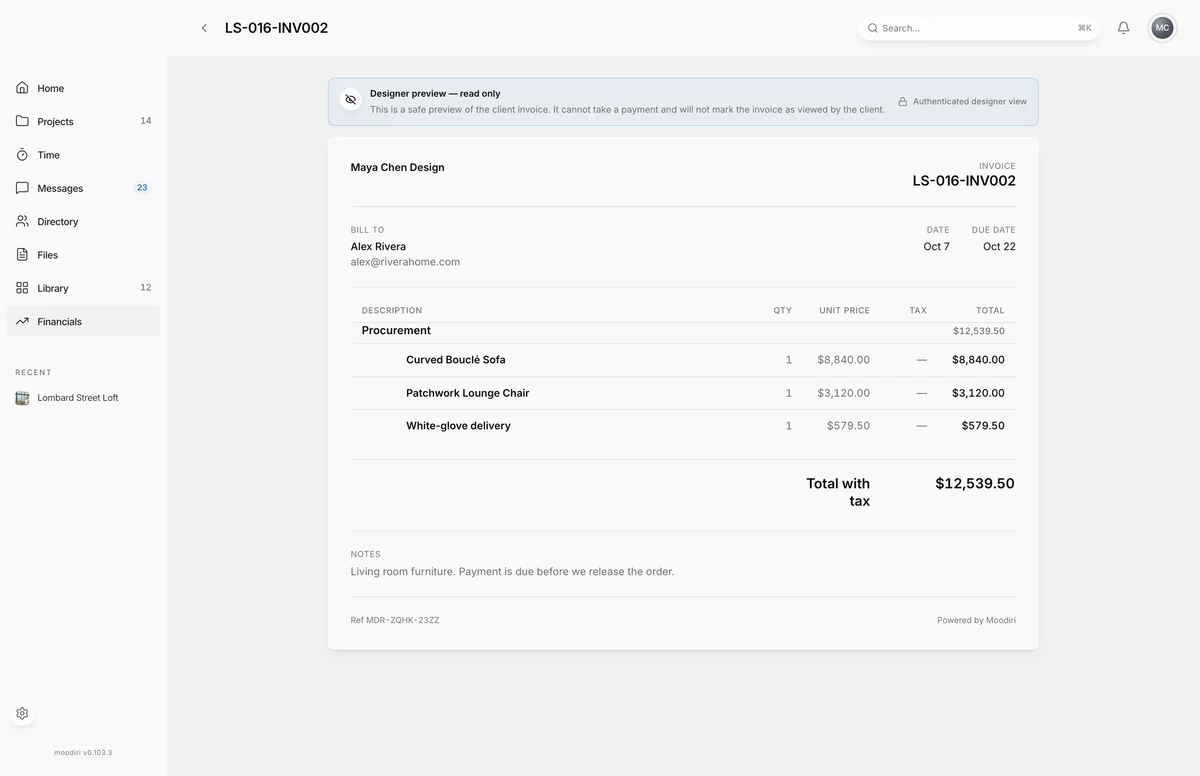Click the due date Oct 22
The image size is (1200, 776).
tap(999, 246)
